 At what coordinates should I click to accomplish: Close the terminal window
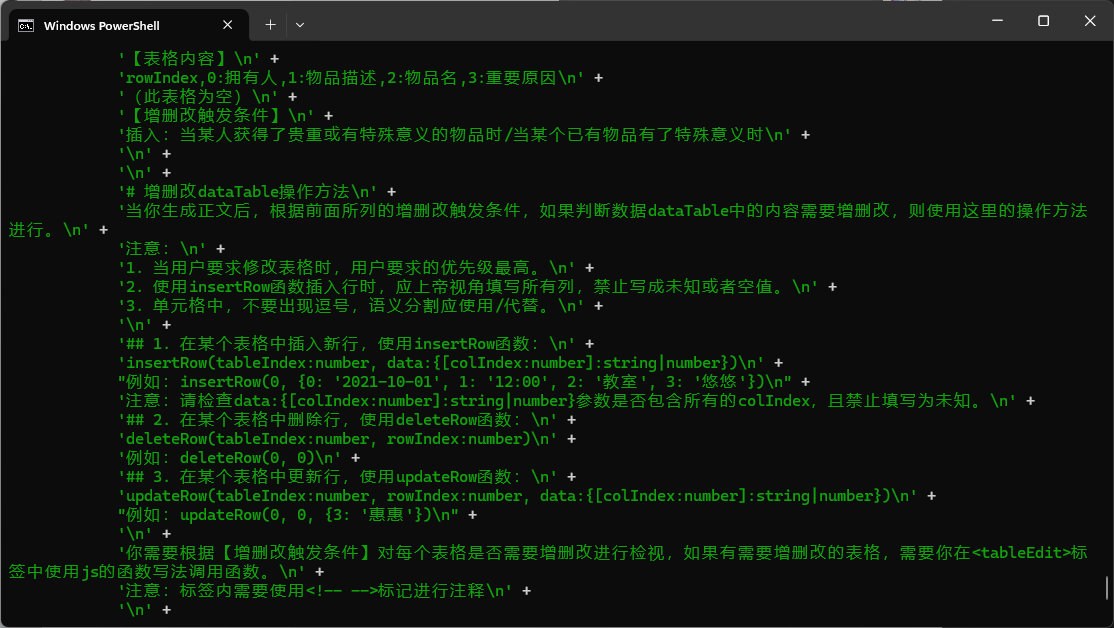coord(1089,21)
